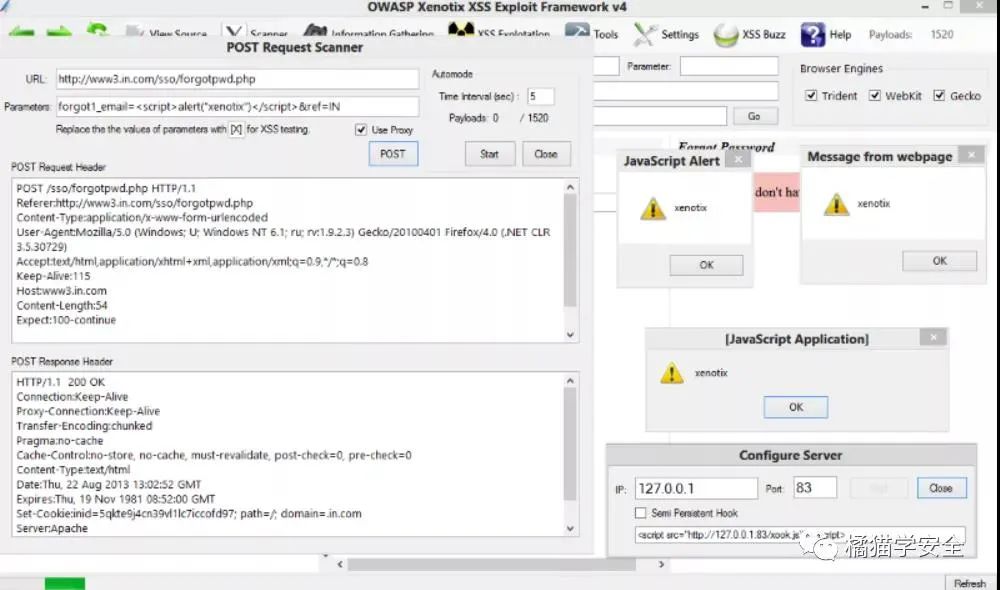The height and width of the screenshot is (590, 1000).
Task: Click the XSS Buzz icon
Action: point(726,35)
